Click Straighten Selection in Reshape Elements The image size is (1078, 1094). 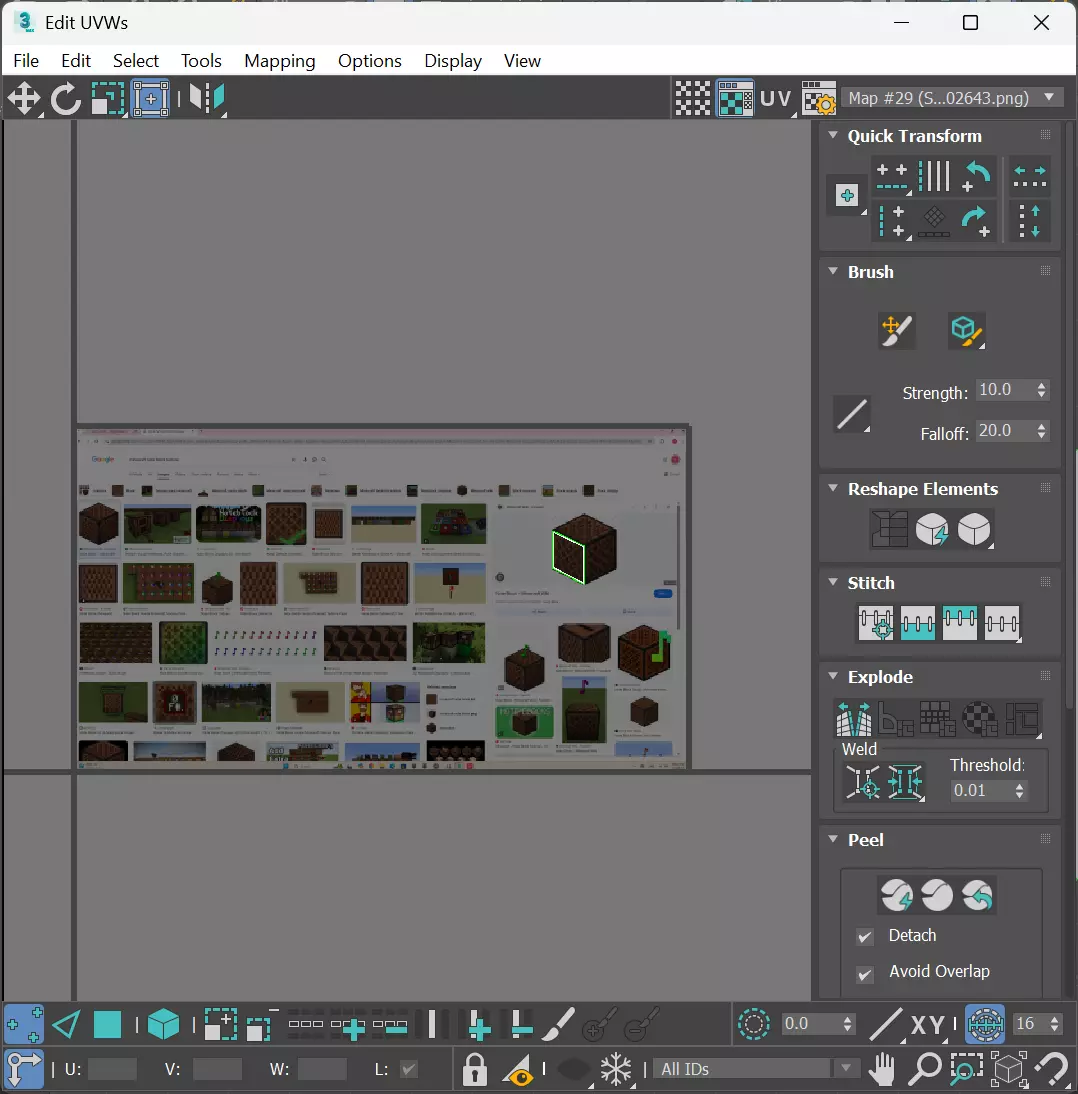click(890, 530)
